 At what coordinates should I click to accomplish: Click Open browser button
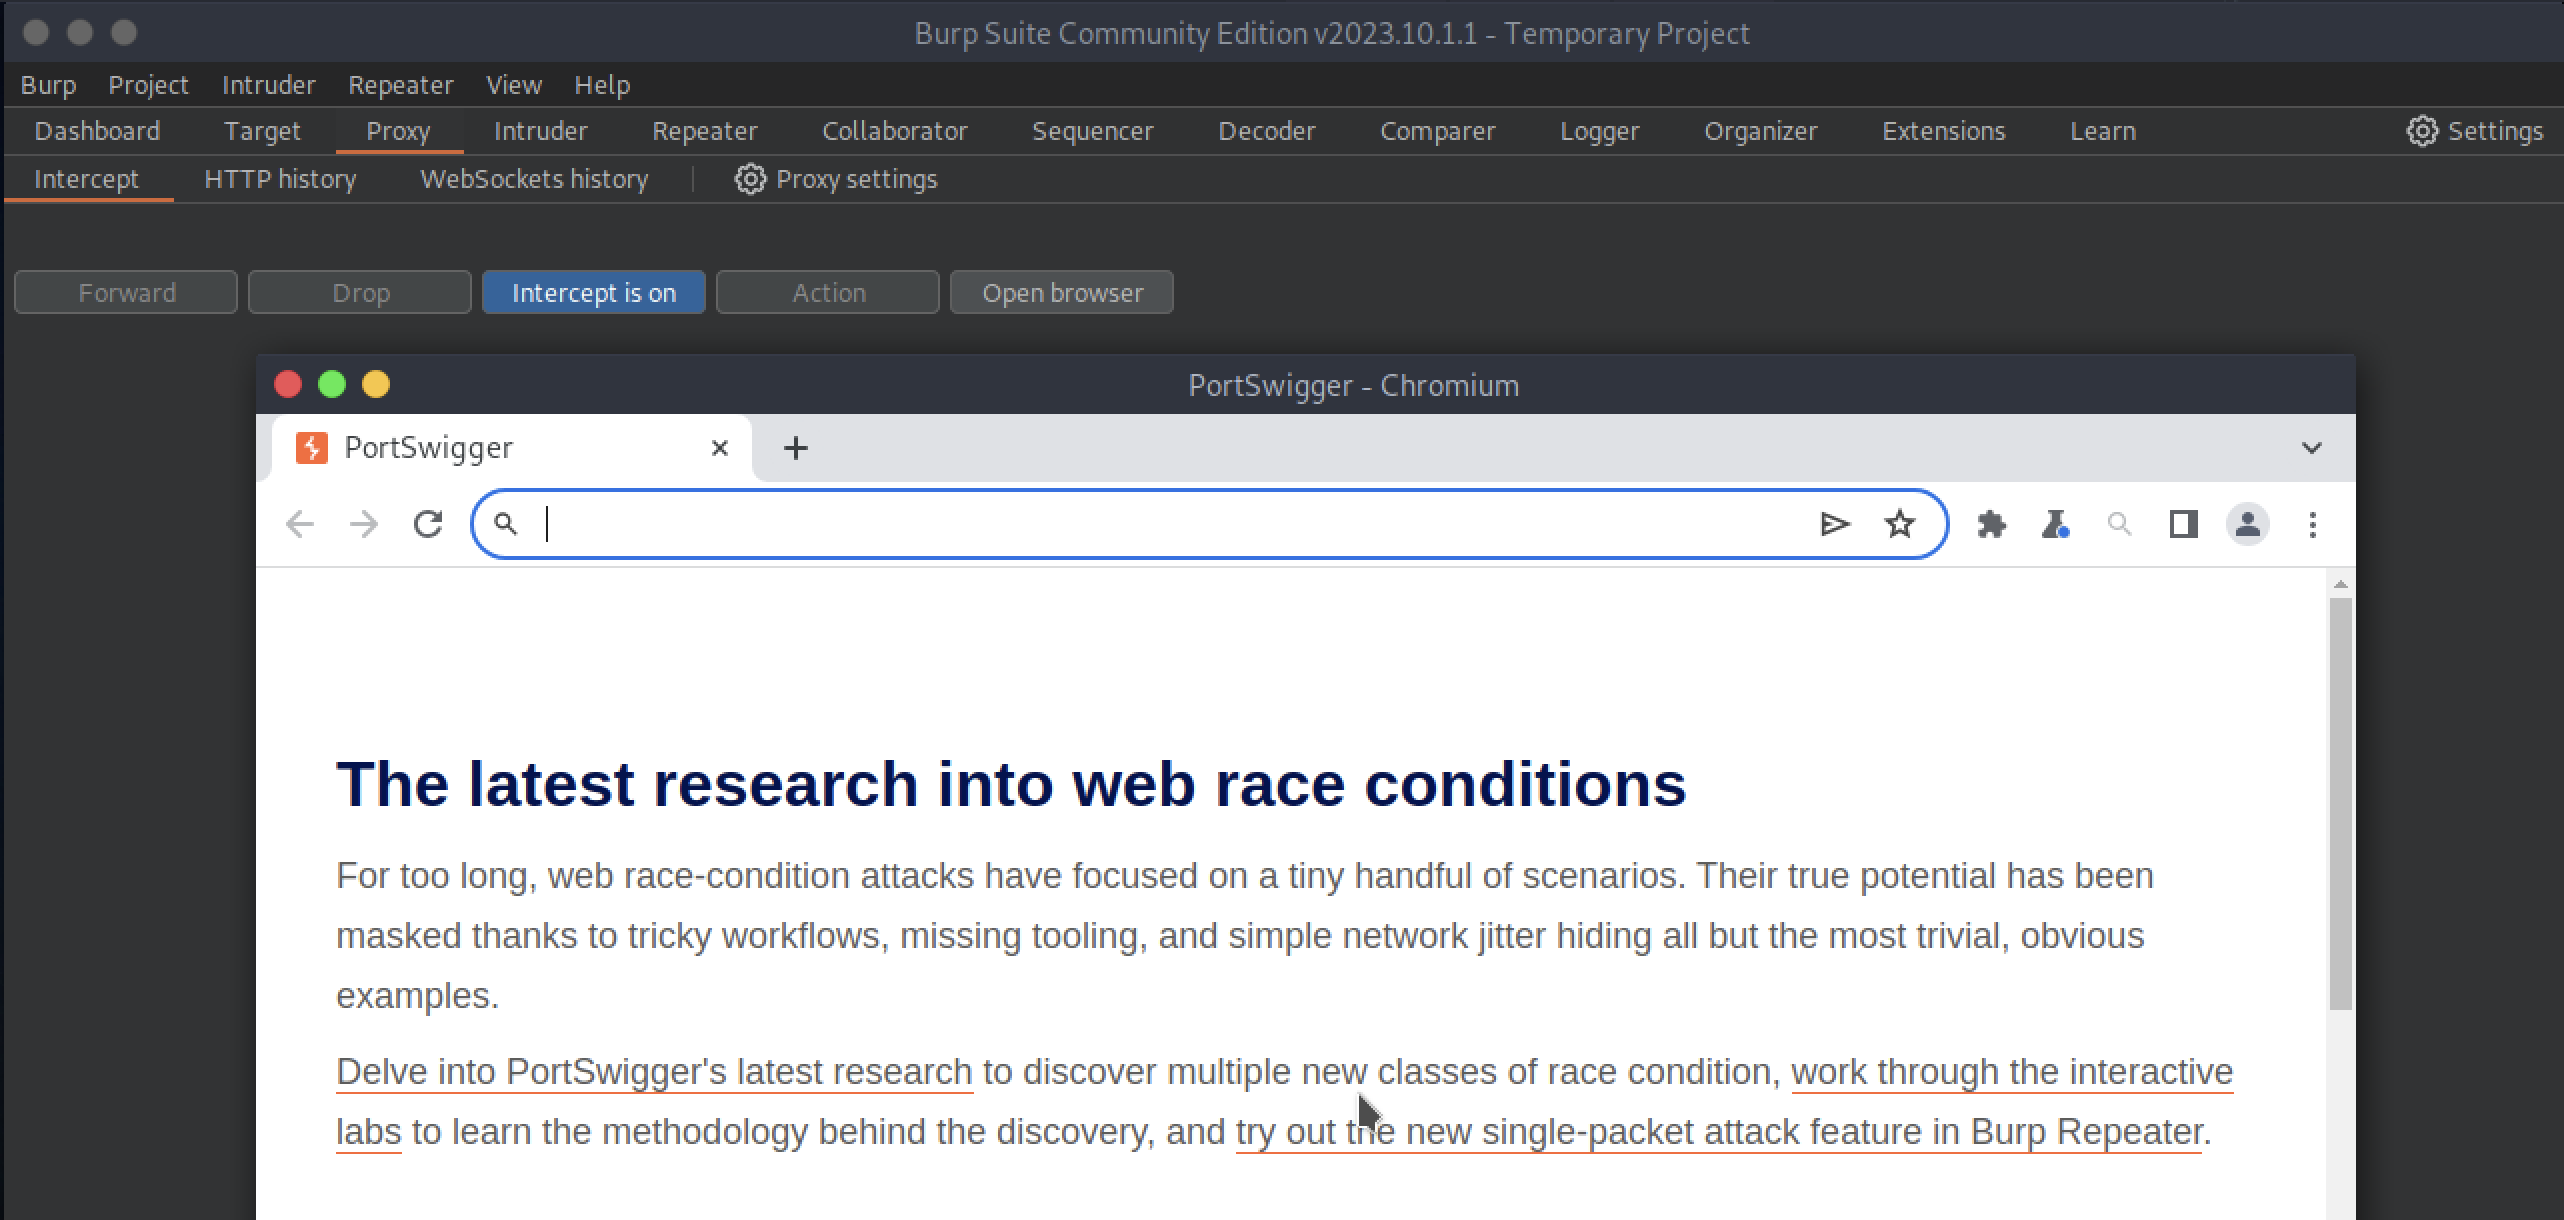tap(1062, 292)
